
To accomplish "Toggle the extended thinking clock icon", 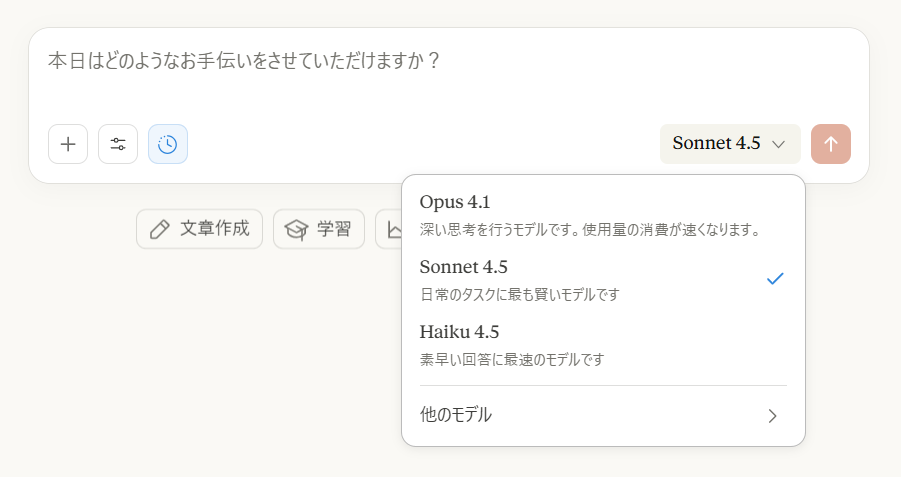I will pyautogui.click(x=168, y=144).
